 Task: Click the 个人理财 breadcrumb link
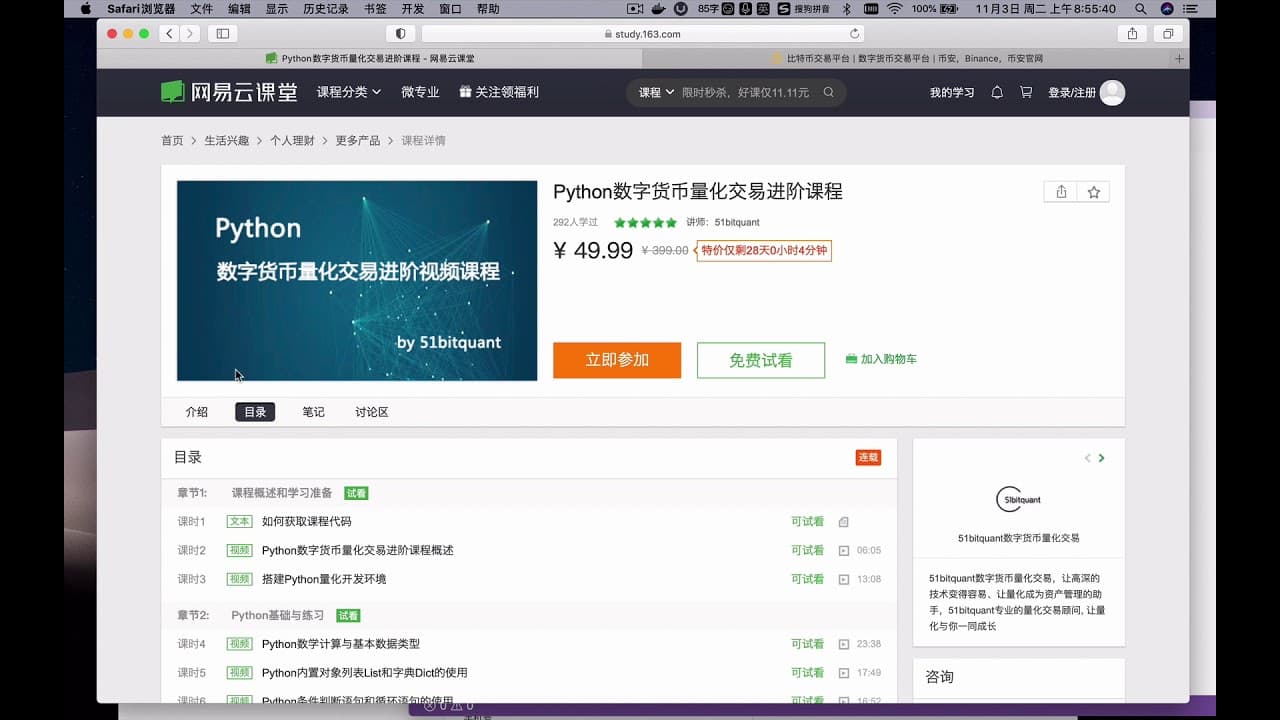(292, 141)
